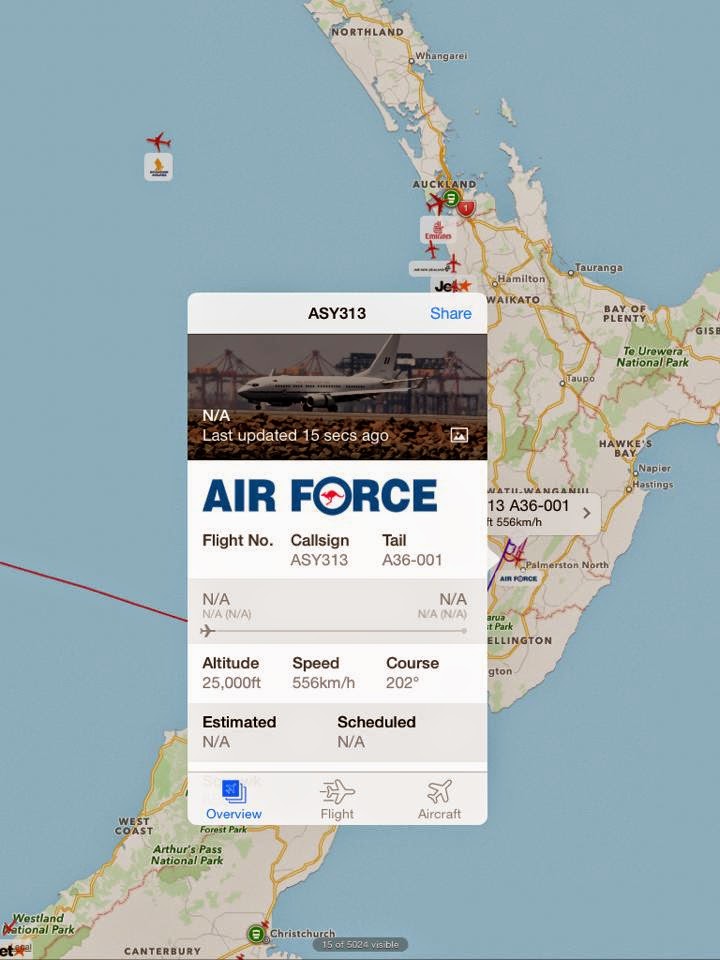This screenshot has height=960, width=720.
Task: Switch to the Aircraft tab
Action: pyautogui.click(x=439, y=800)
